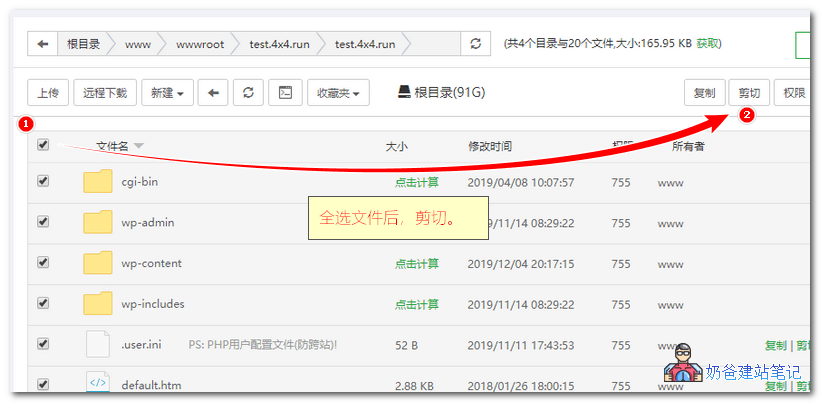
Task: Click the 获取 link for size
Action: click(707, 43)
